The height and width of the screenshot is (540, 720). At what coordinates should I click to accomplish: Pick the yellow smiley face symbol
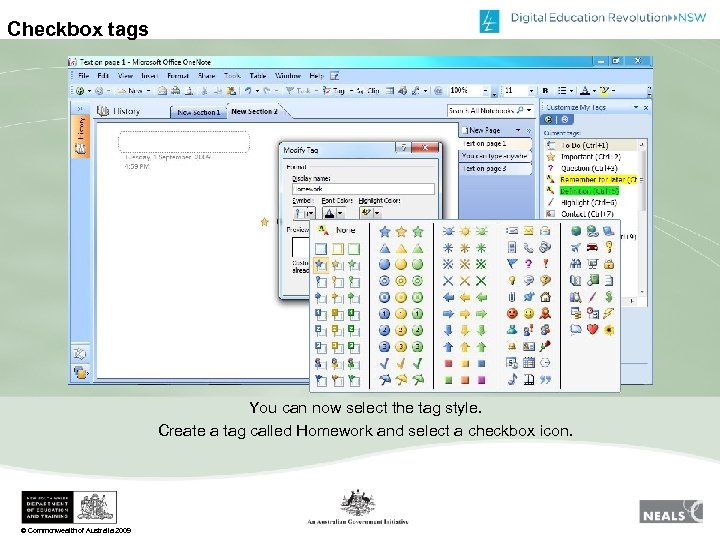coord(529,314)
